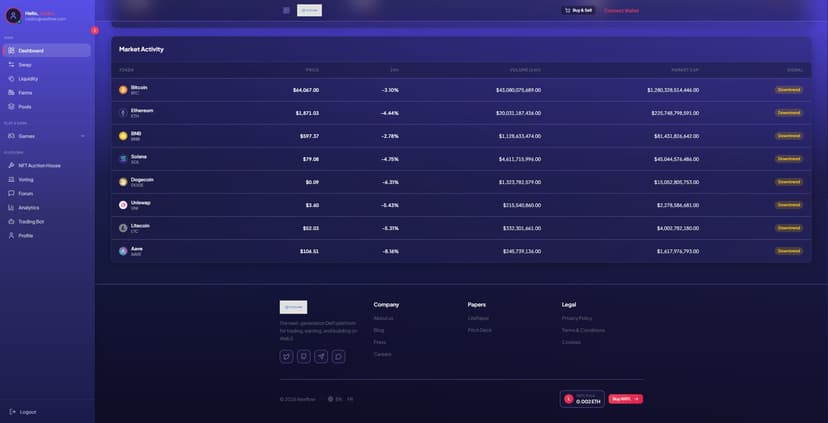This screenshot has height=423, width=828.
Task: Click the chat bubble social icon in footer
Action: coord(338,356)
